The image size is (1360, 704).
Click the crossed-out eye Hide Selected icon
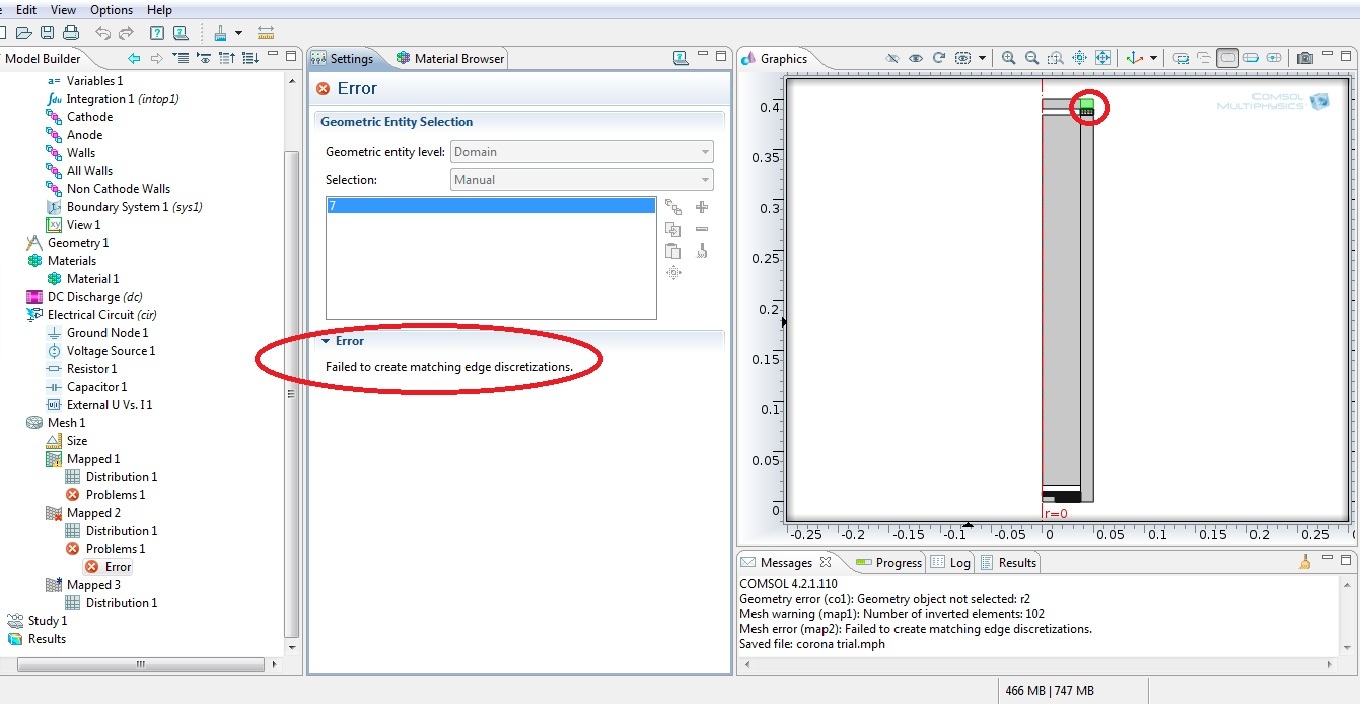click(892, 58)
